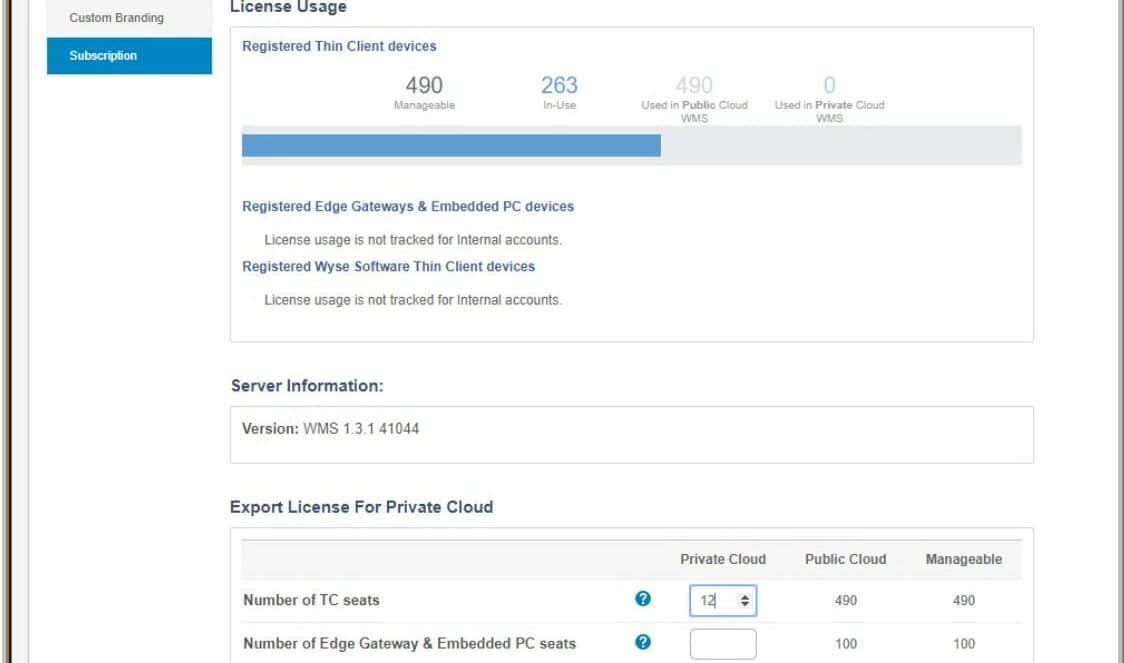Select the Subscription sidebar item
Screen dimensions: 1124x663
click(x=129, y=56)
